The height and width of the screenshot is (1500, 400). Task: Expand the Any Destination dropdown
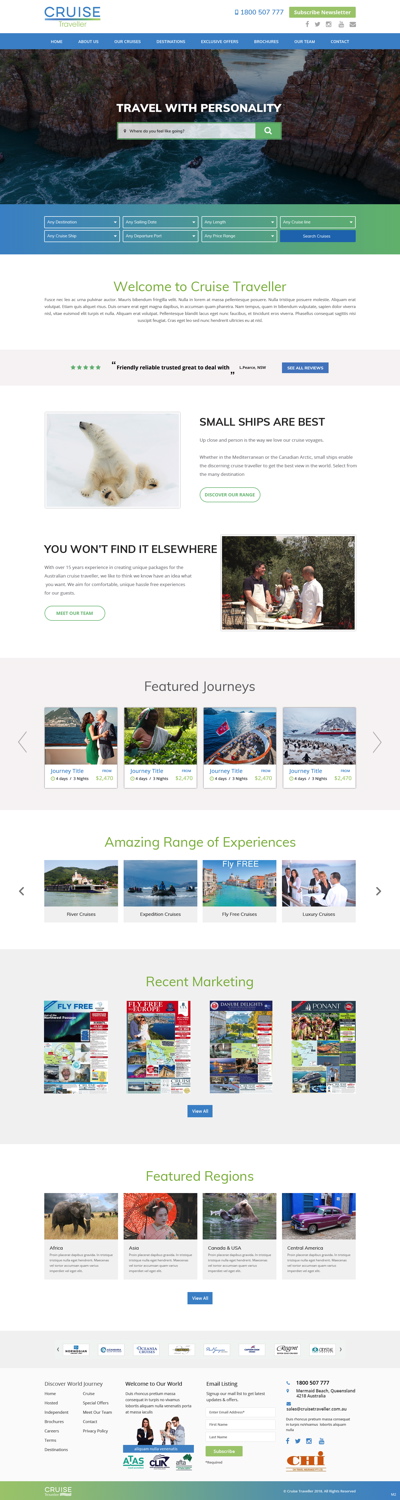click(82, 222)
